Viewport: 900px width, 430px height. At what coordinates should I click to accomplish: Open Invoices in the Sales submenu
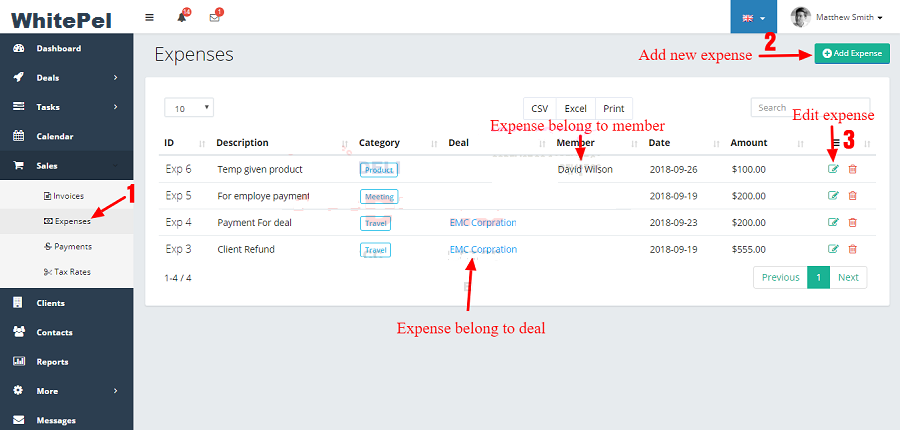(x=68, y=195)
